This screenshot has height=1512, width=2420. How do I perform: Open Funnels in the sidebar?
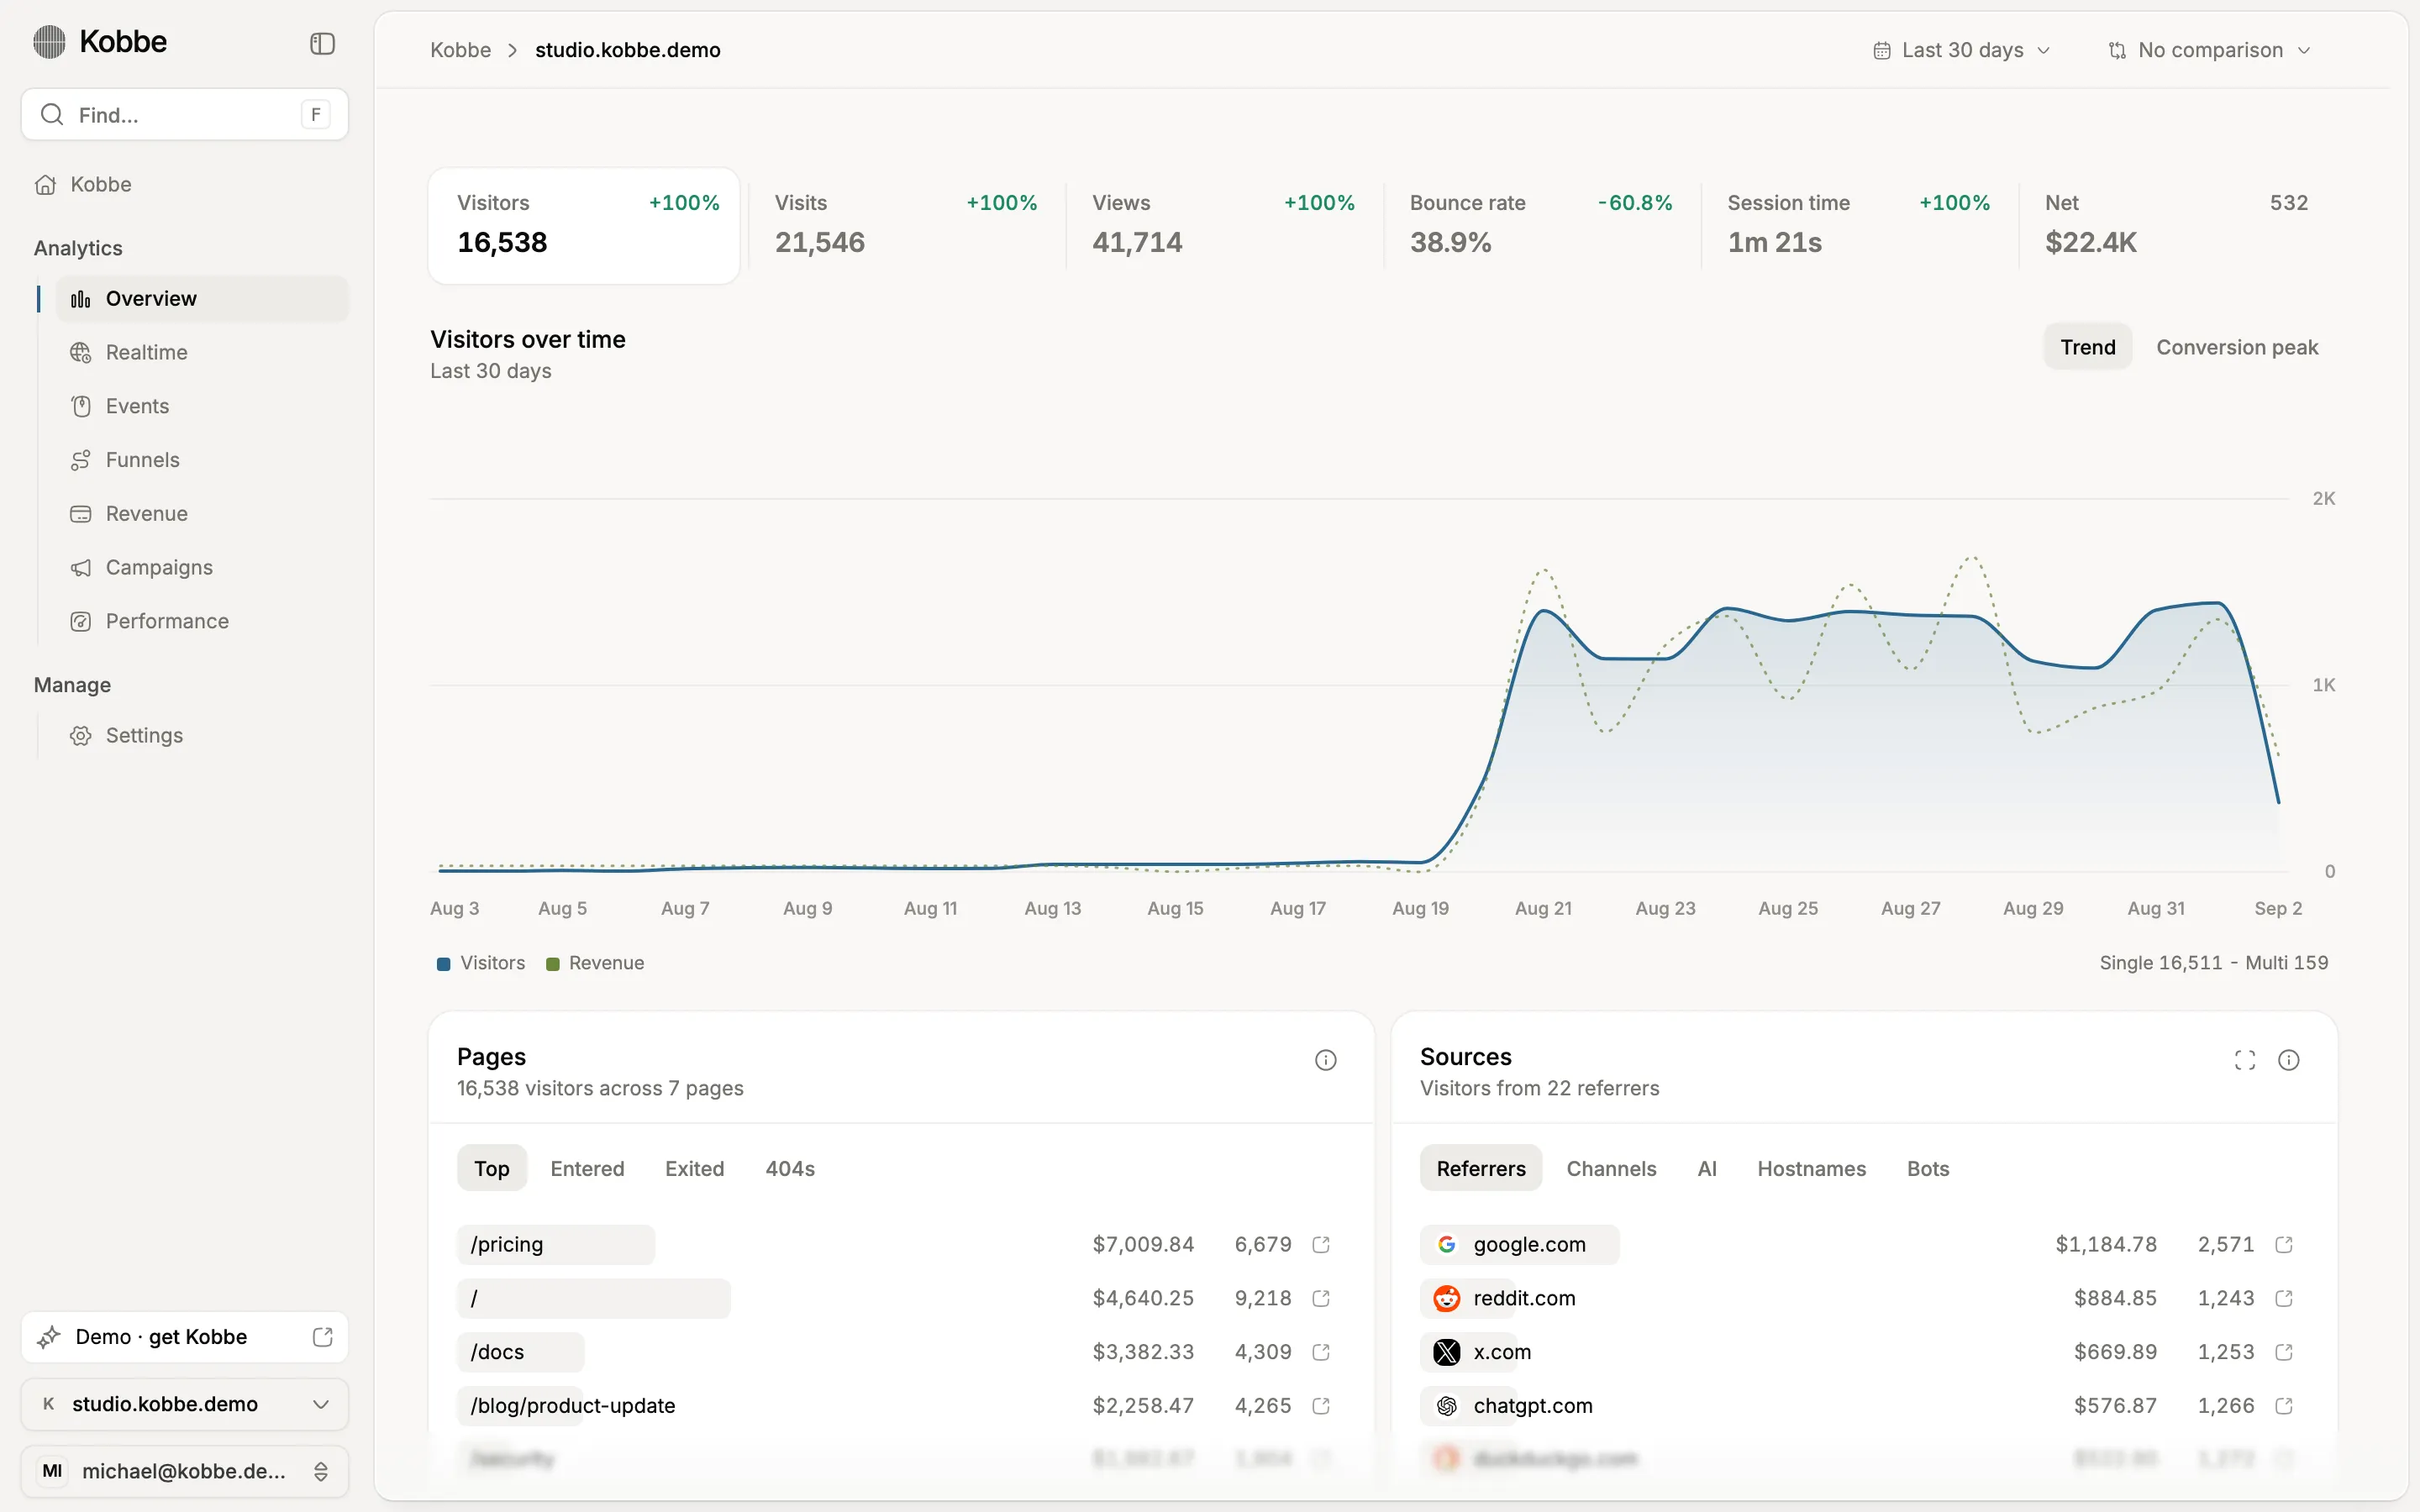202,460
